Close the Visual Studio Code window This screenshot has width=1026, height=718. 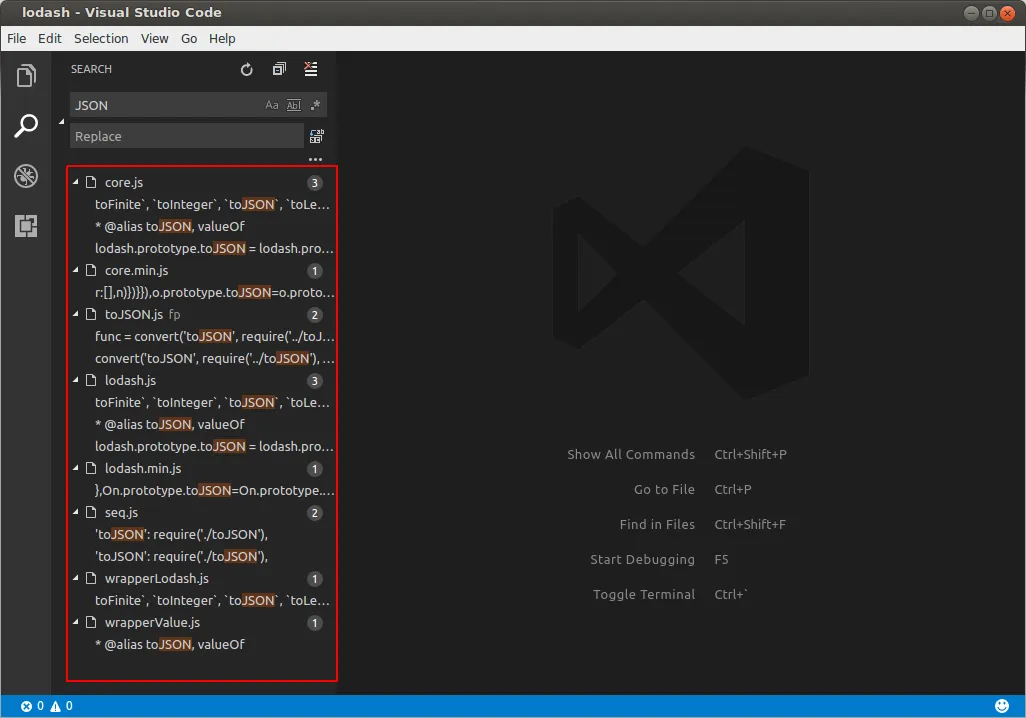pos(1008,13)
